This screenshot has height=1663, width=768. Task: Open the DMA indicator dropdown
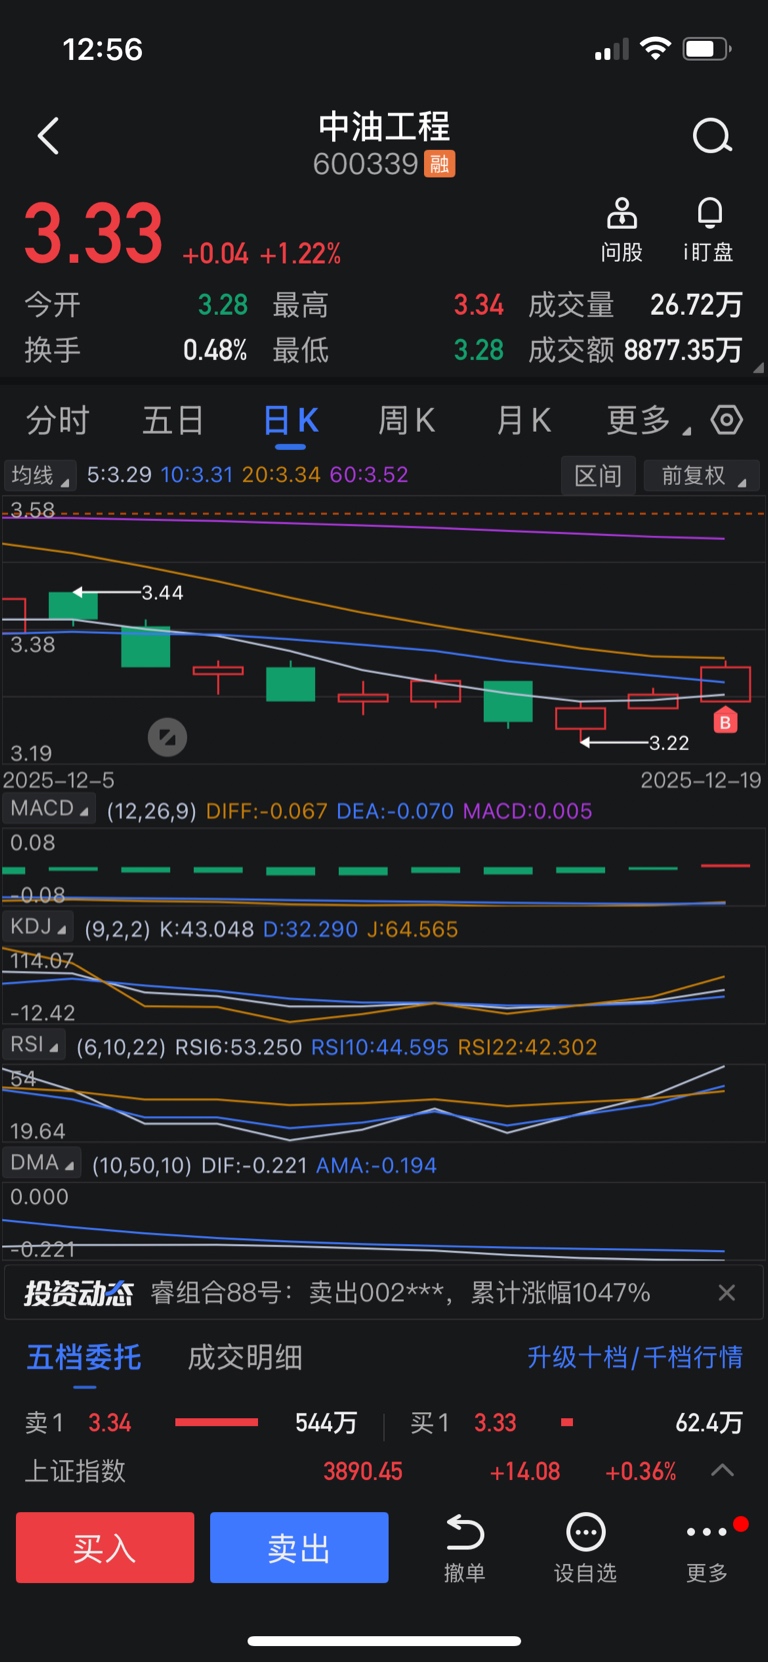(43, 1163)
